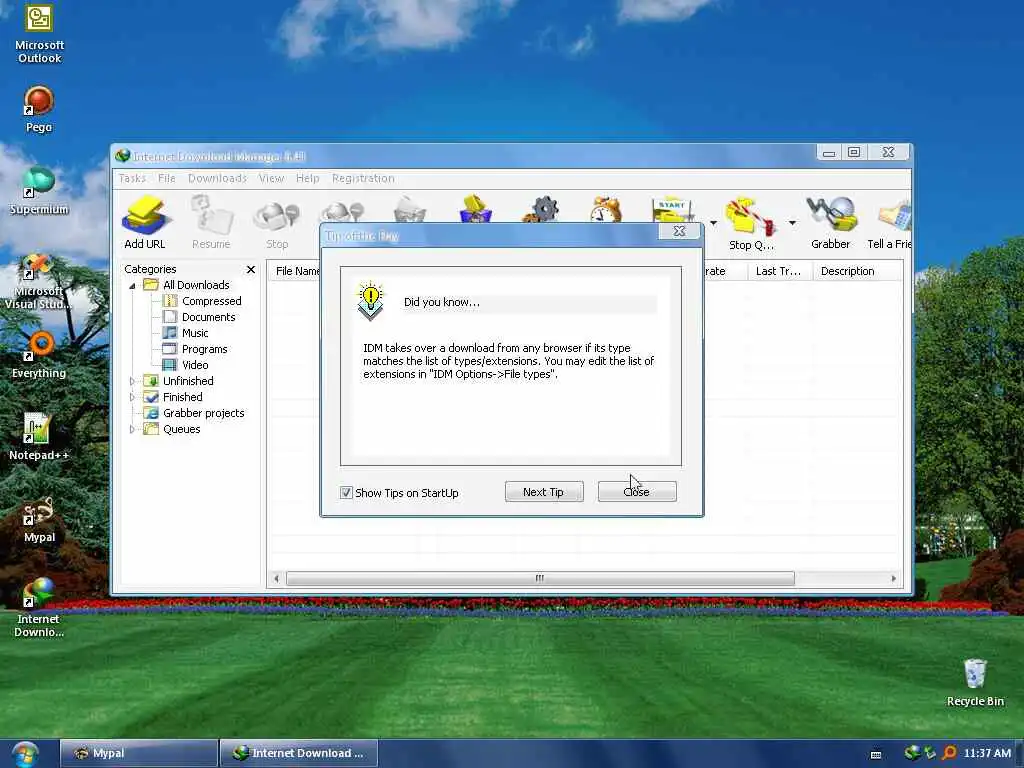The width and height of the screenshot is (1024, 768).
Task: Open Internet Download Manager desktop shortcut
Action: click(x=39, y=607)
